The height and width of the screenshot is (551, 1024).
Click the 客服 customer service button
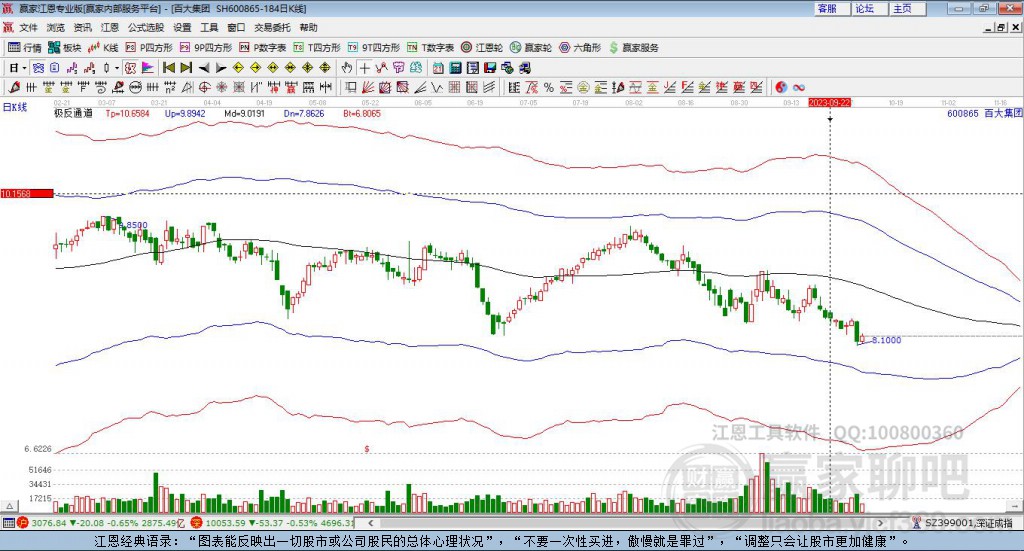pos(833,8)
